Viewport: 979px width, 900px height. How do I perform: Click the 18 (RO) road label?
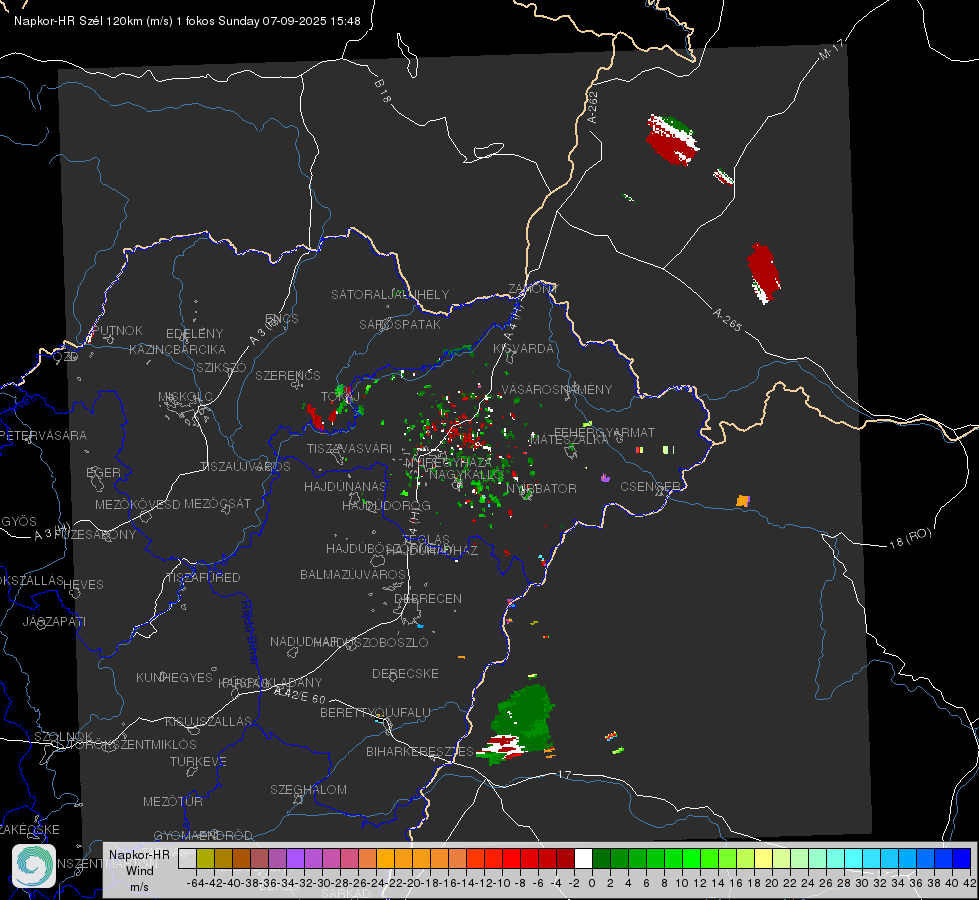coord(910,538)
